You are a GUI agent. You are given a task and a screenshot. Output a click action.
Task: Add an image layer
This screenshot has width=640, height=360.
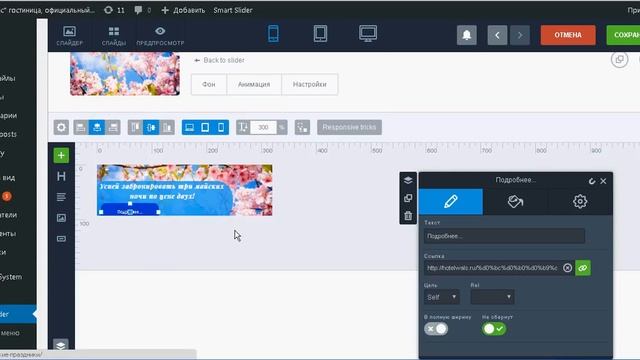61,218
